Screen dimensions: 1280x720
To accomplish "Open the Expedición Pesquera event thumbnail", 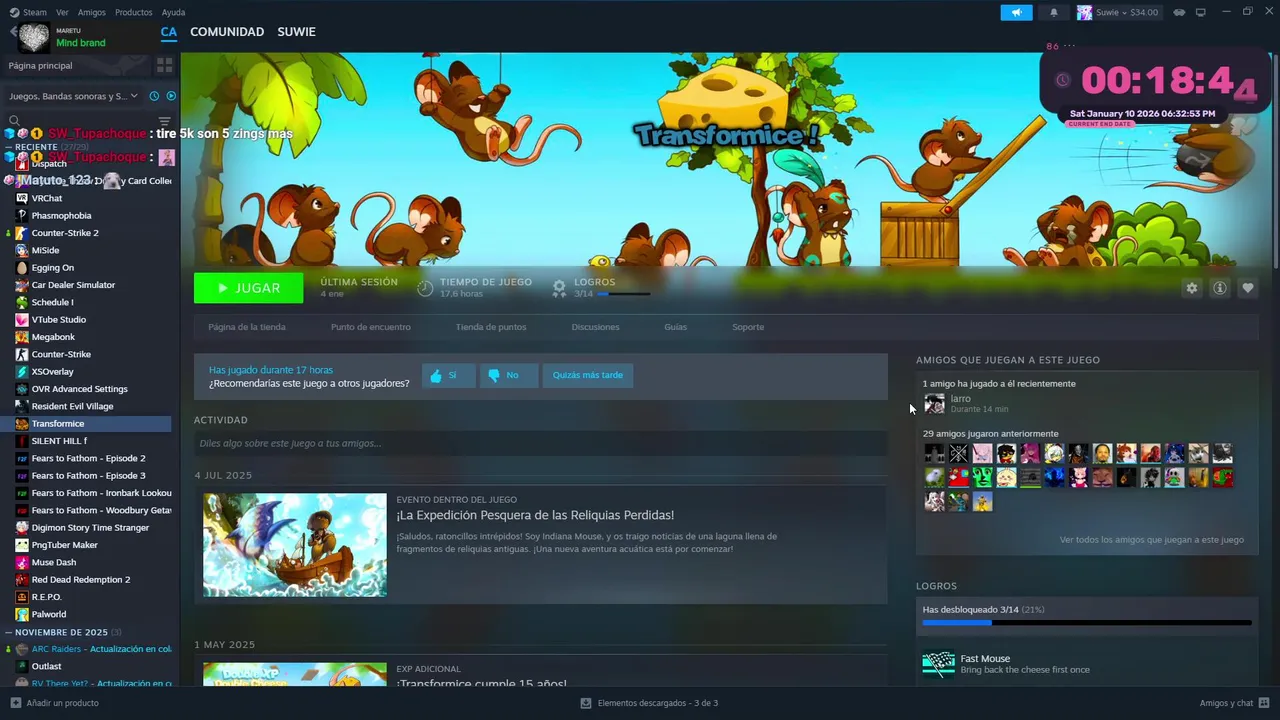I will tap(295, 545).
